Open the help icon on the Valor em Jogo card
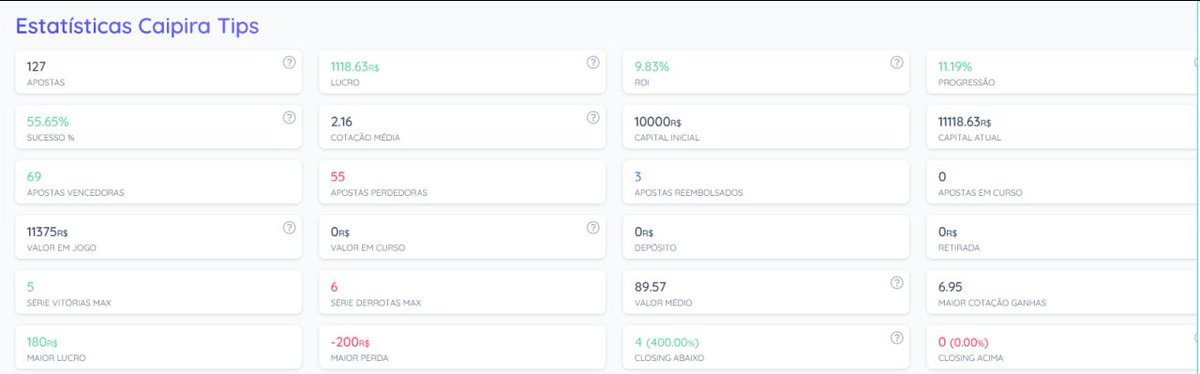1200x374 pixels. tap(289, 227)
